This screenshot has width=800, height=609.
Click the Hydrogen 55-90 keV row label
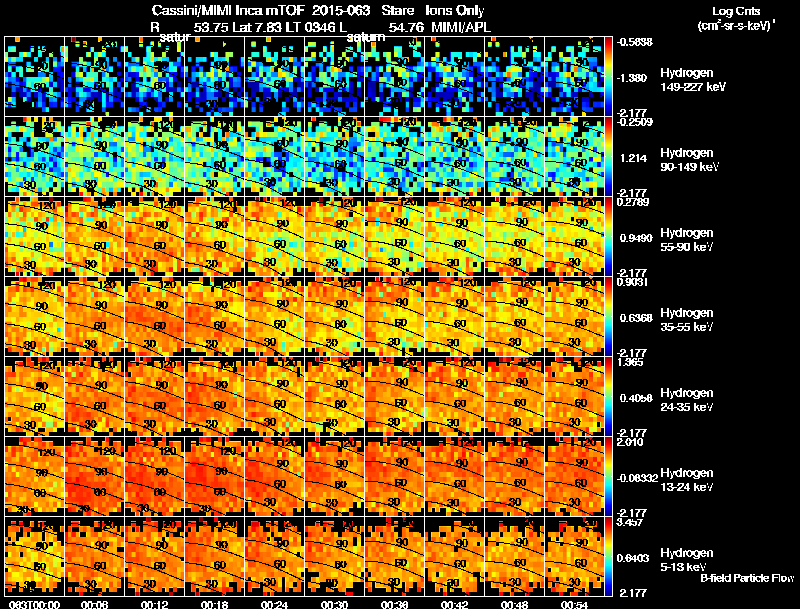tap(687, 240)
